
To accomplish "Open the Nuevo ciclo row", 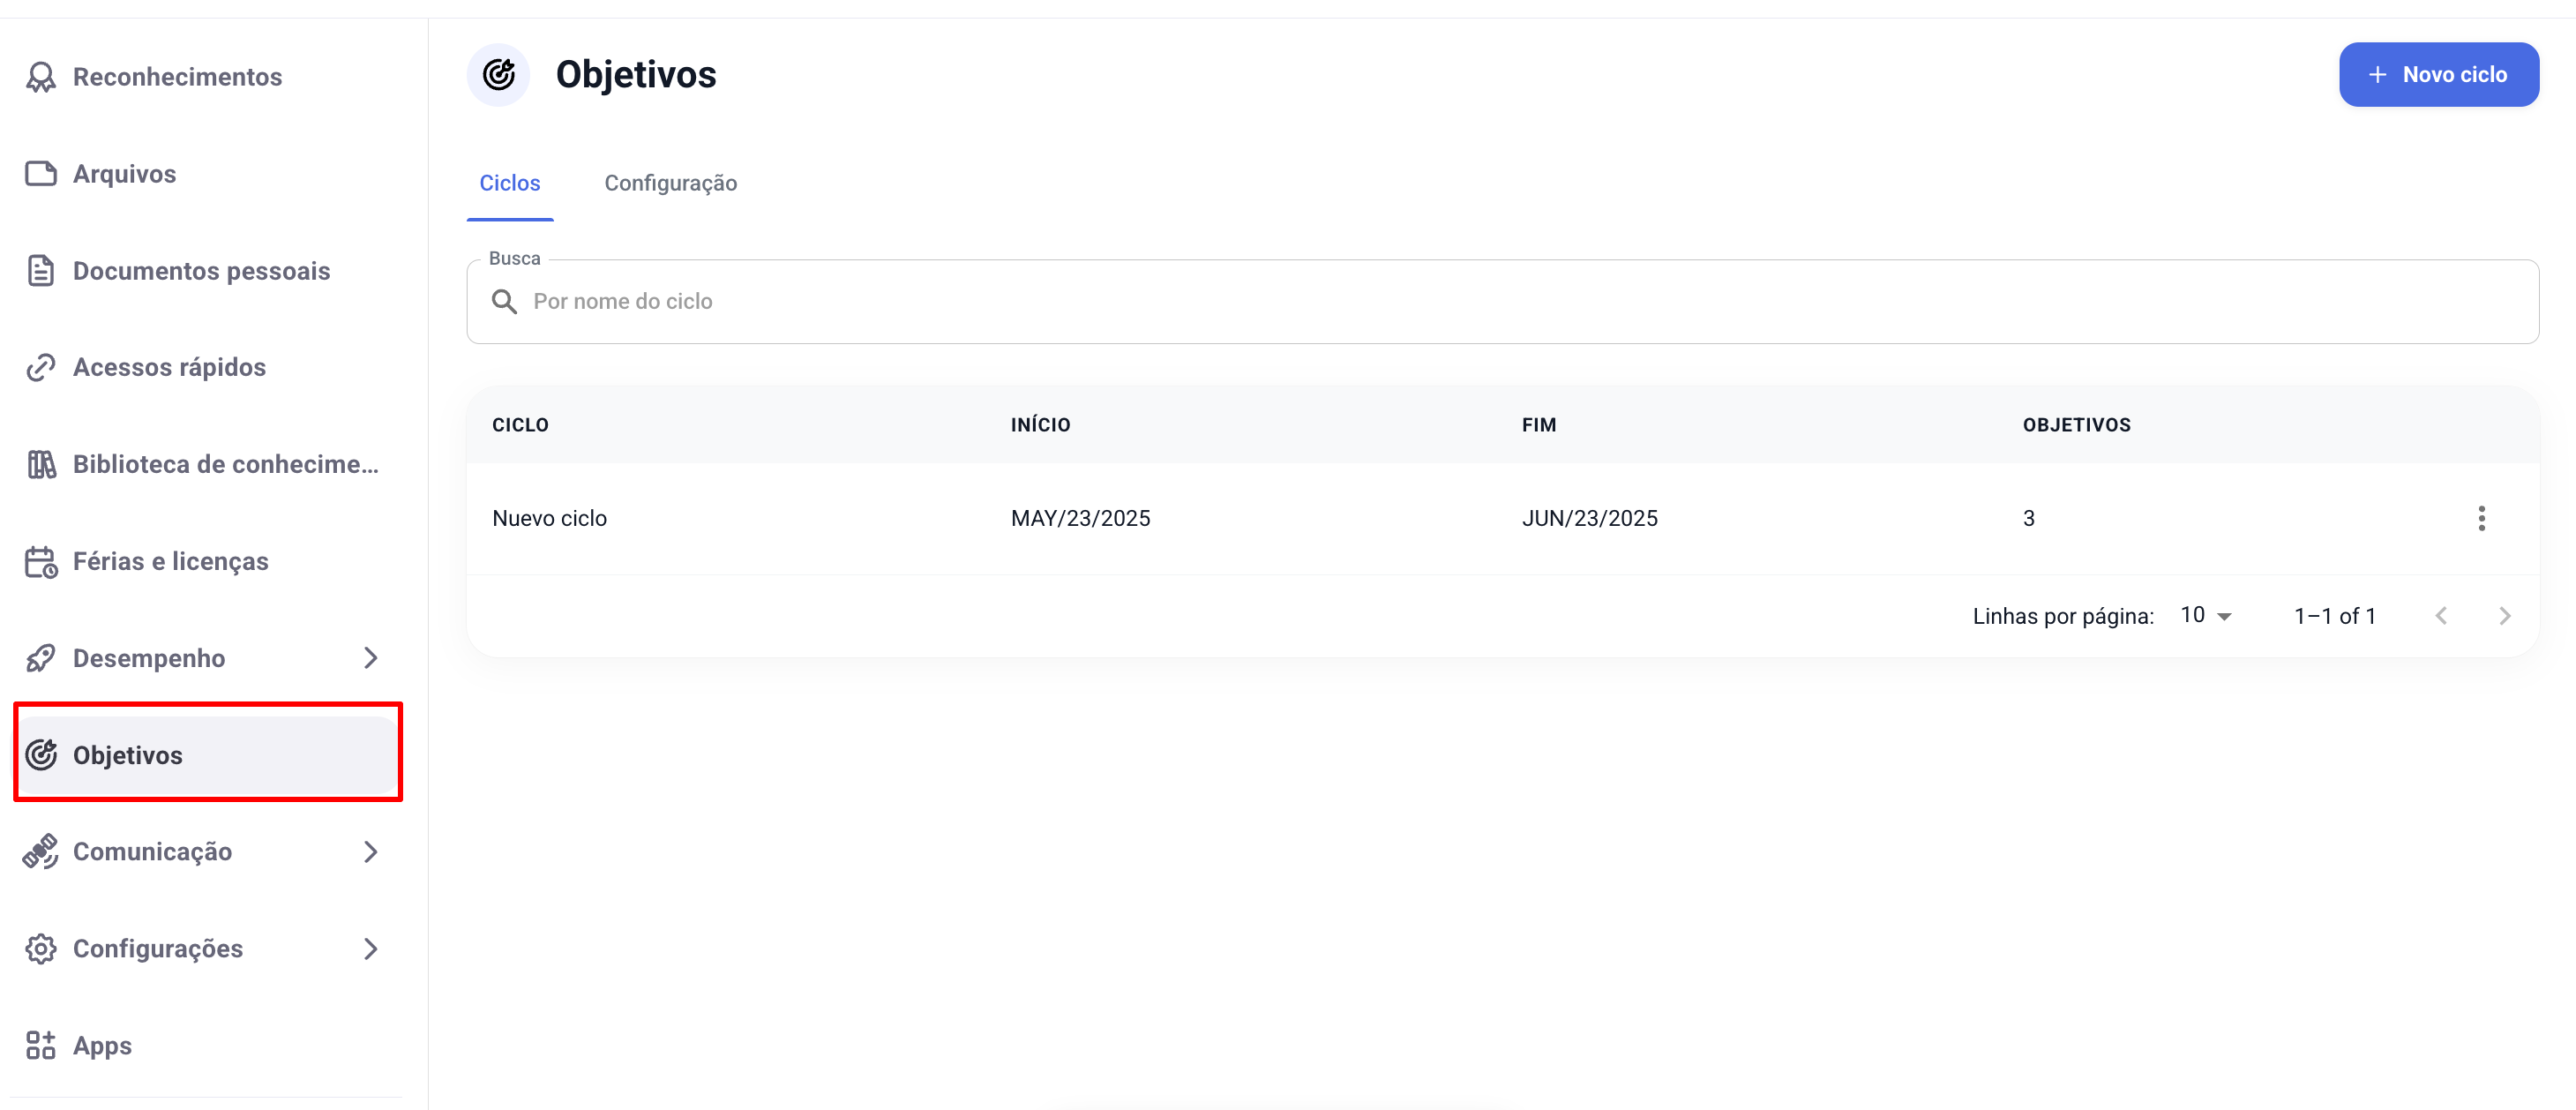I will click(x=549, y=518).
